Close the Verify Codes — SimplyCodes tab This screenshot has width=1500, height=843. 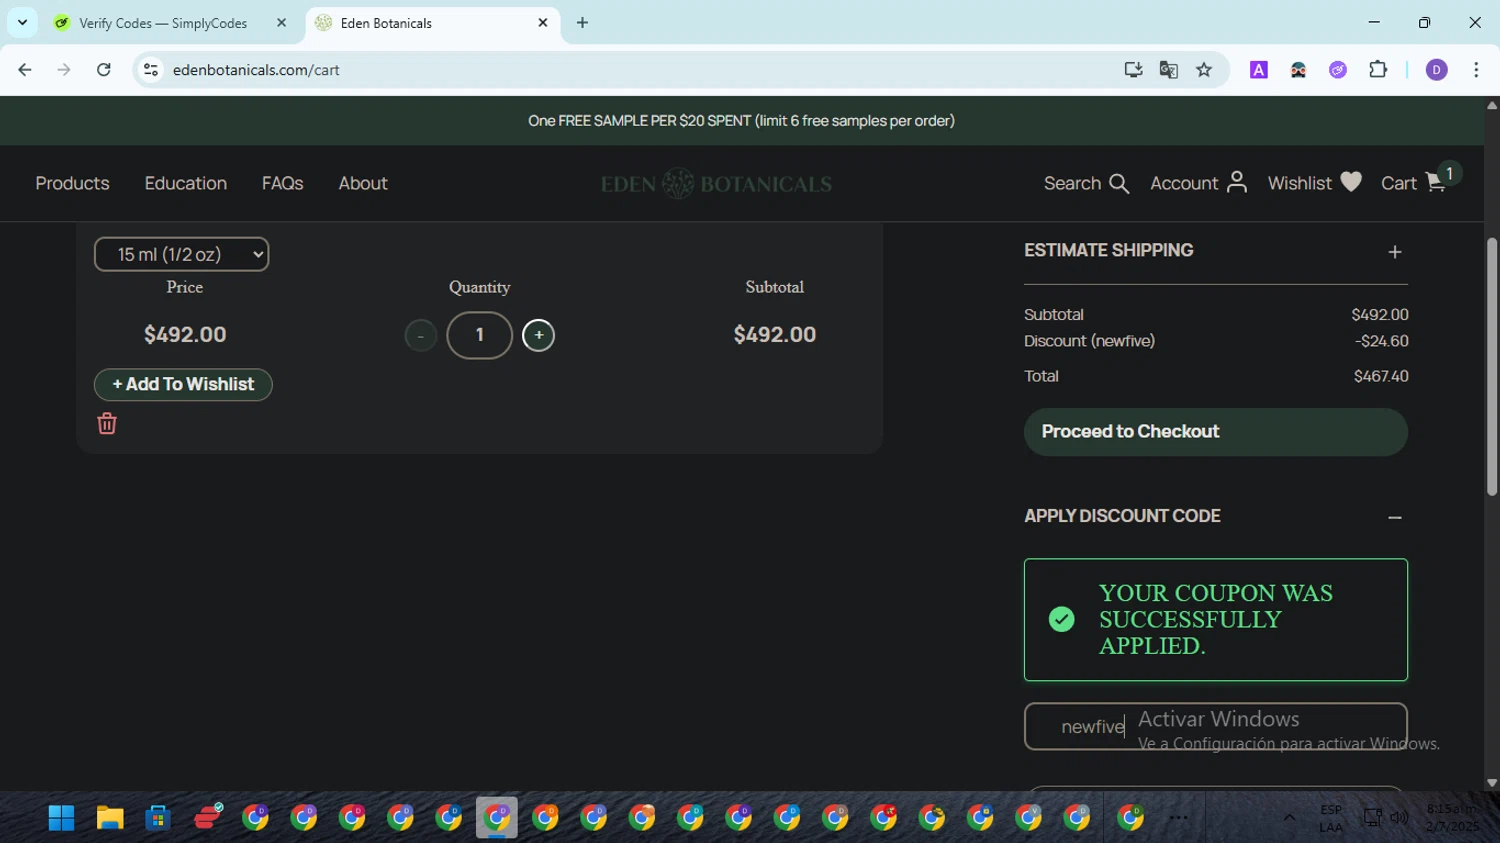tap(281, 23)
